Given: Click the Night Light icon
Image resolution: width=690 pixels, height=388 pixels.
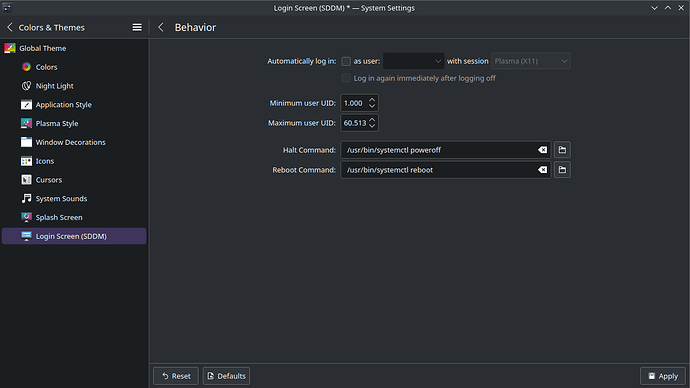Looking at the screenshot, I should pos(26,86).
